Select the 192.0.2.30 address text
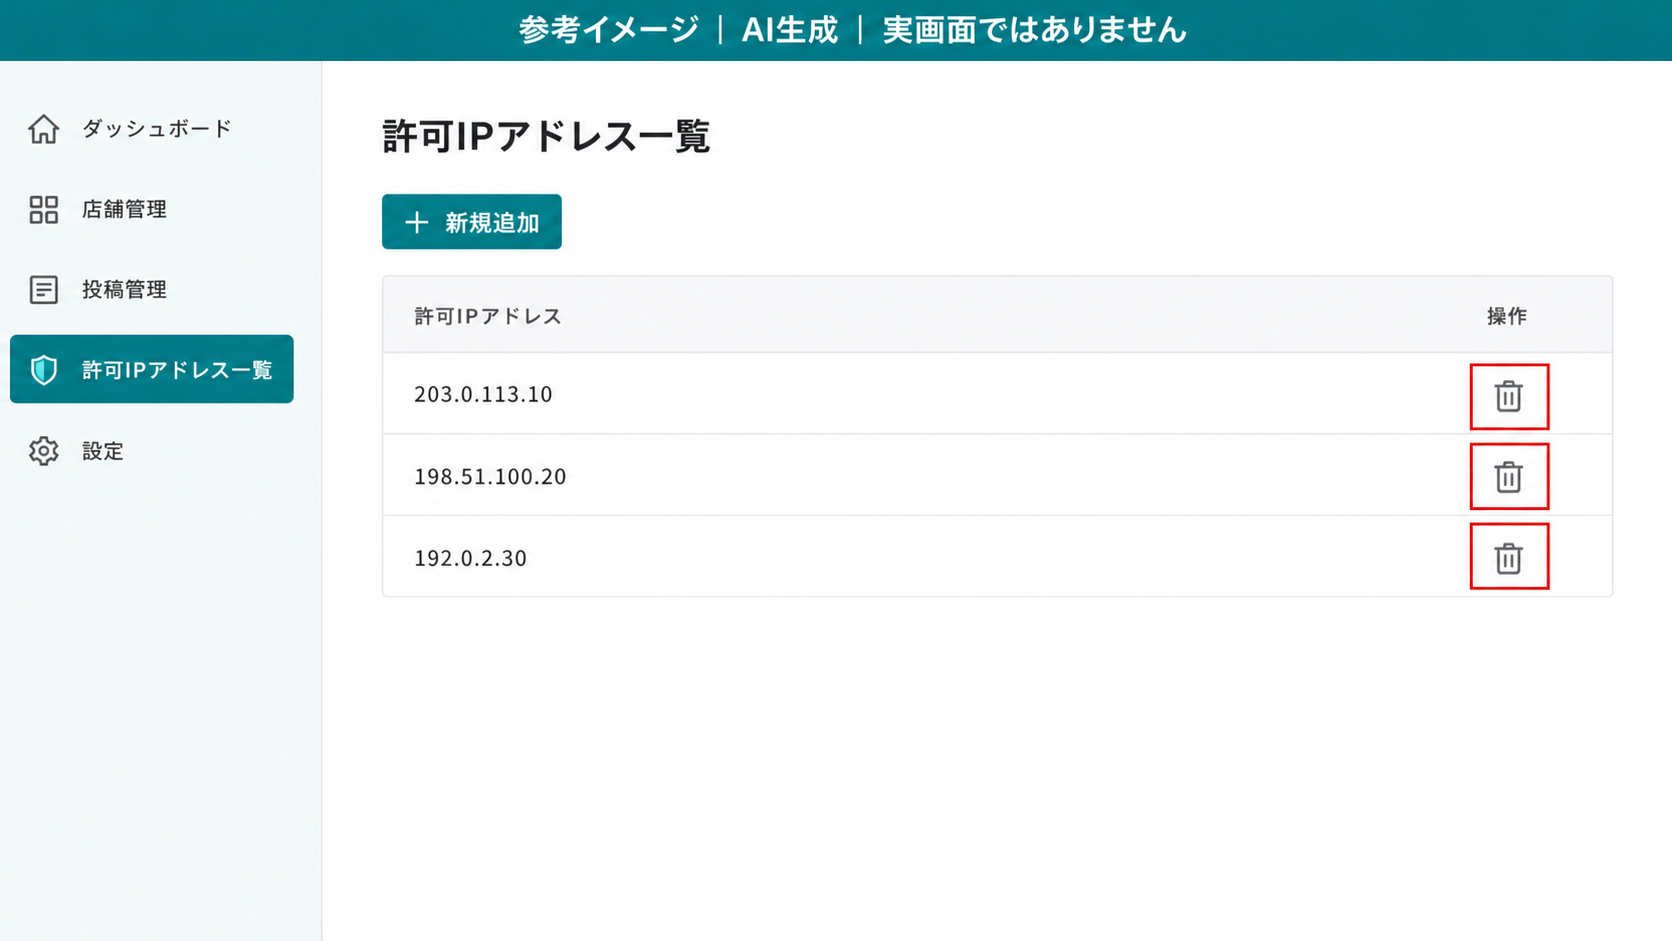Image resolution: width=1672 pixels, height=941 pixels. [x=470, y=558]
